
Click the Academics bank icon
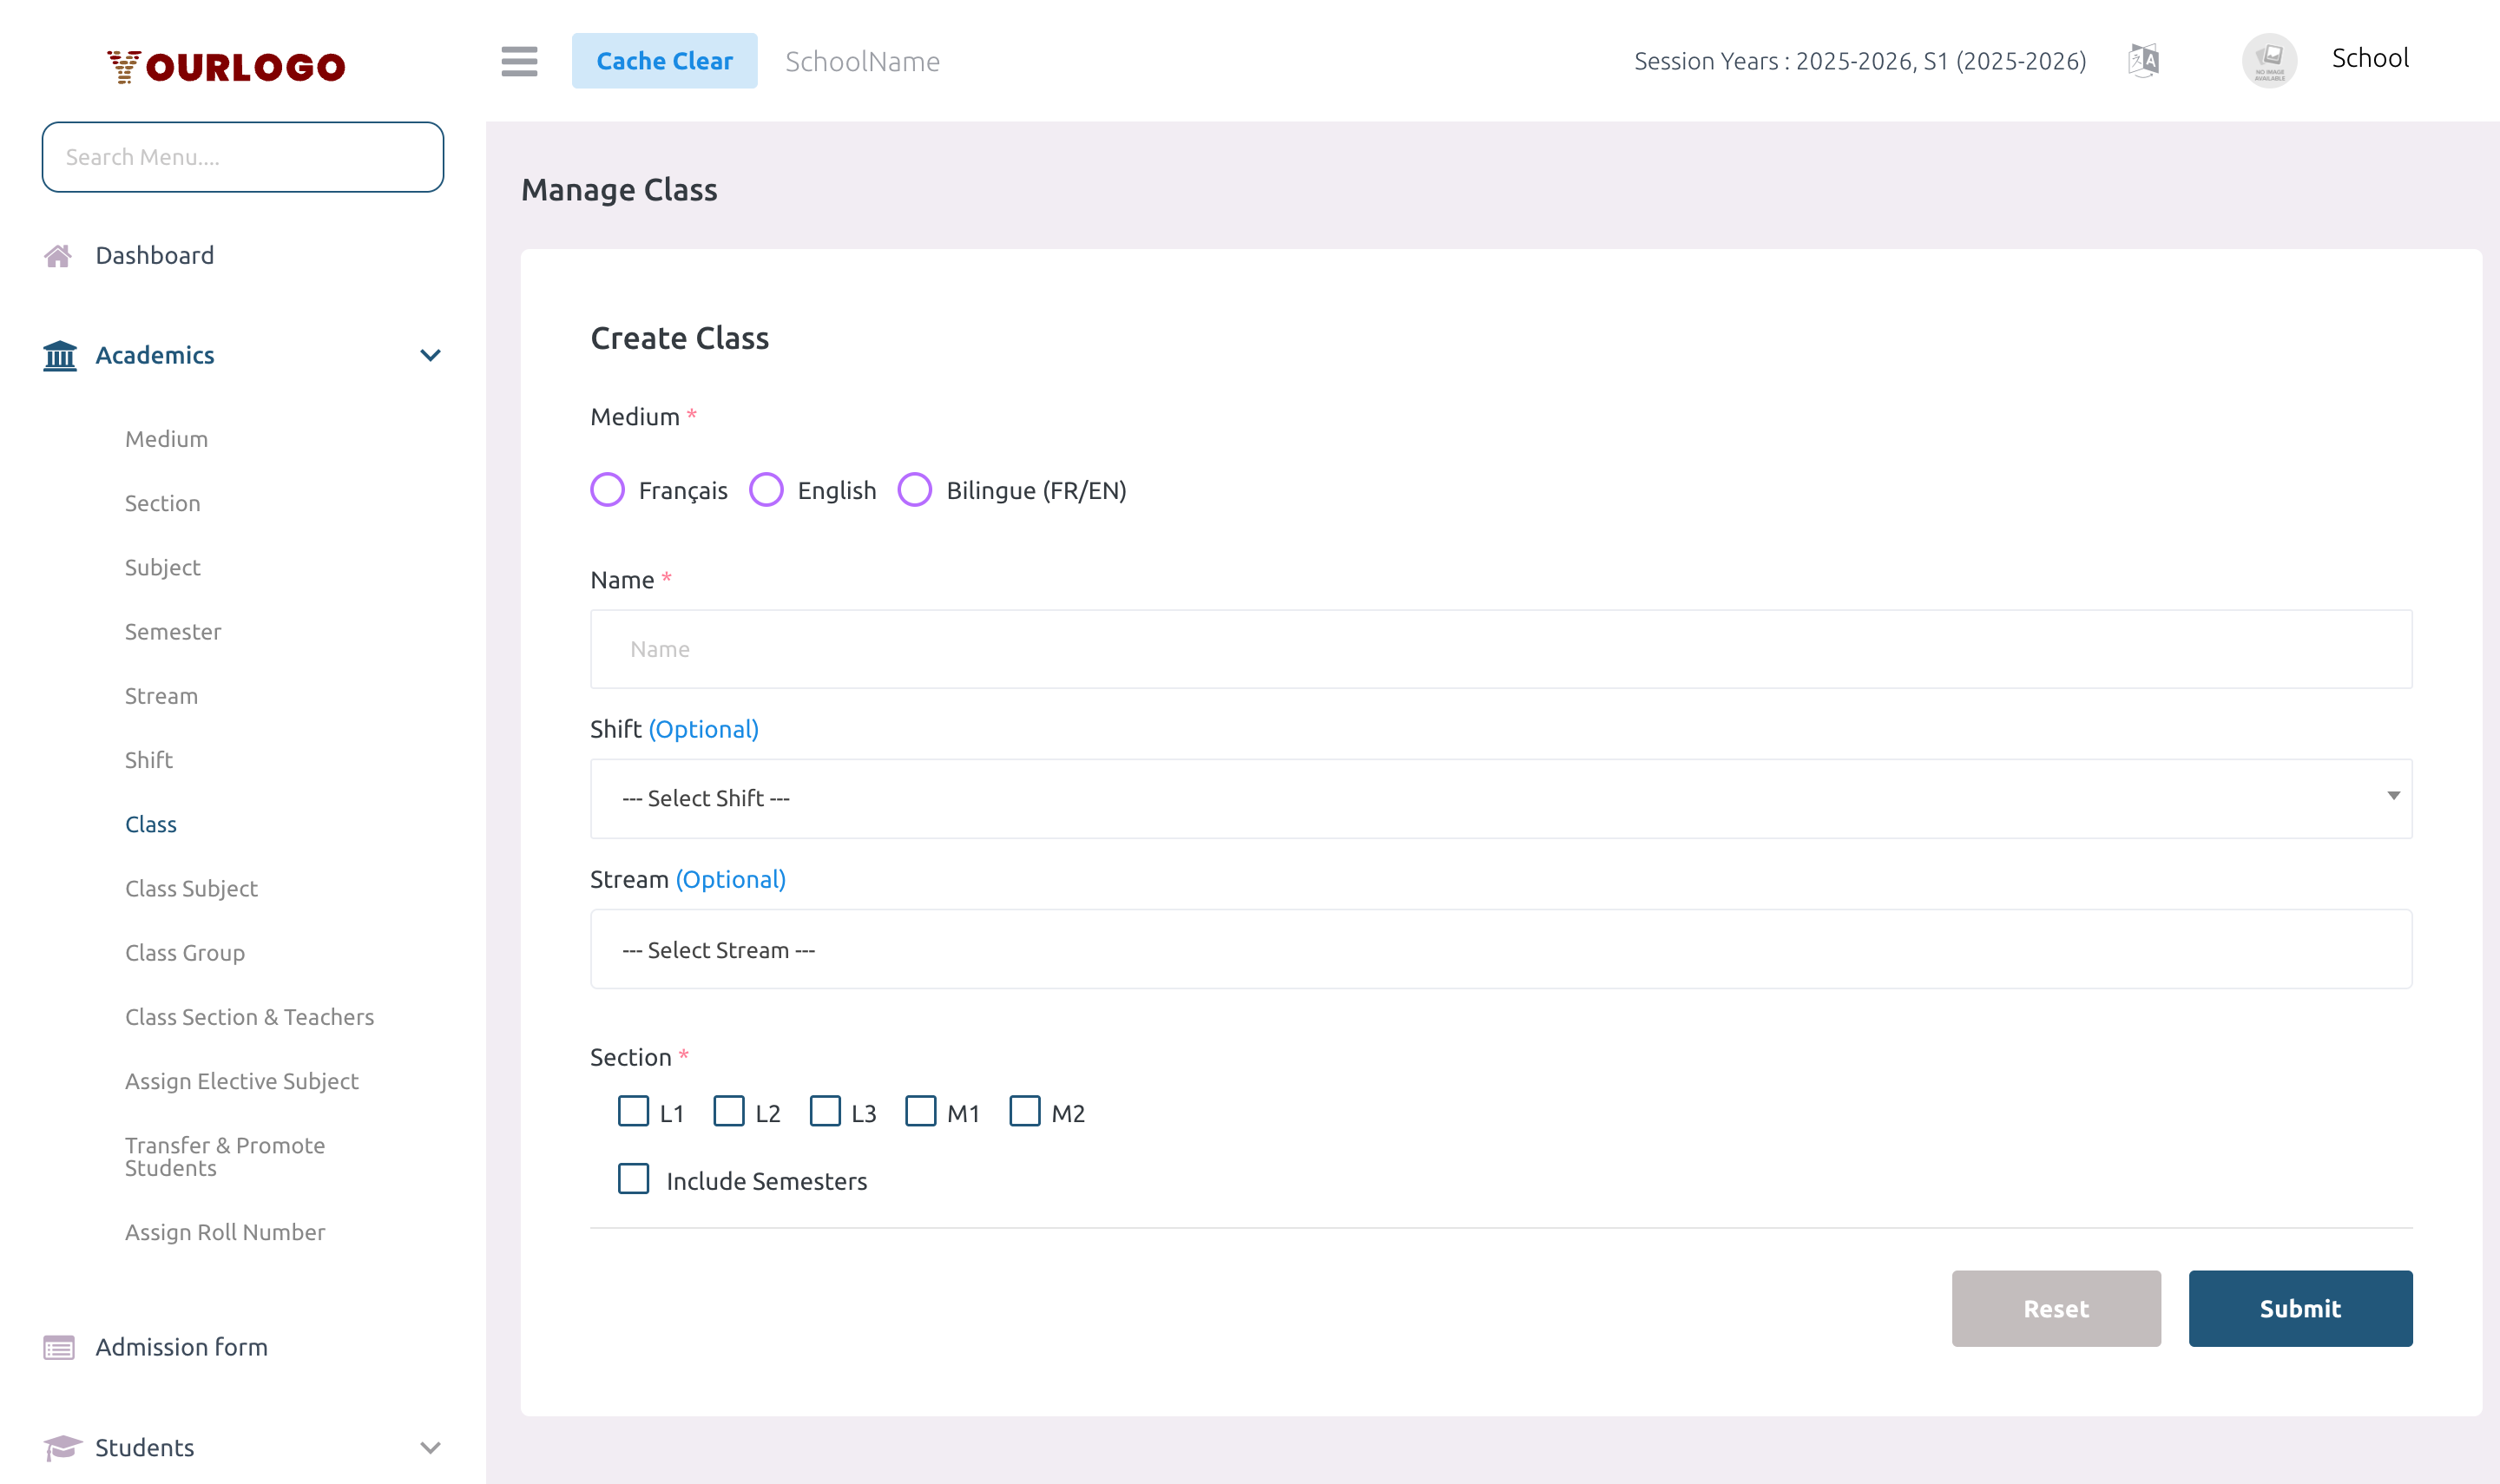59,356
